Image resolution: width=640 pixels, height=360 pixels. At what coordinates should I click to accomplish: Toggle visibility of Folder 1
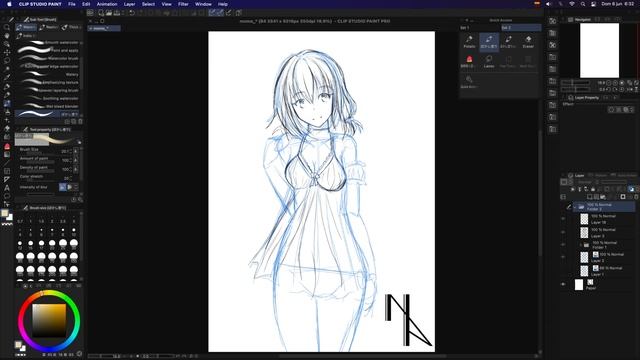[x=563, y=245]
